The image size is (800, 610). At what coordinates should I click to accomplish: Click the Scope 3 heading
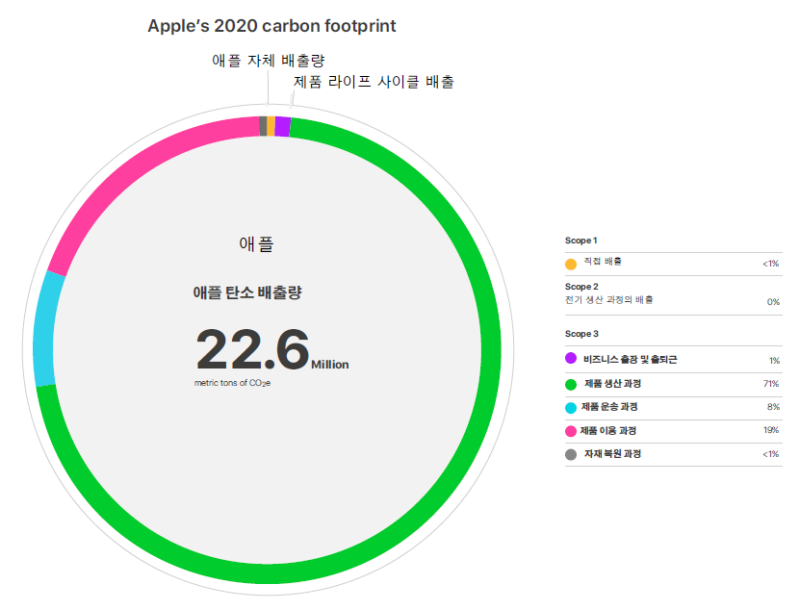point(581,333)
